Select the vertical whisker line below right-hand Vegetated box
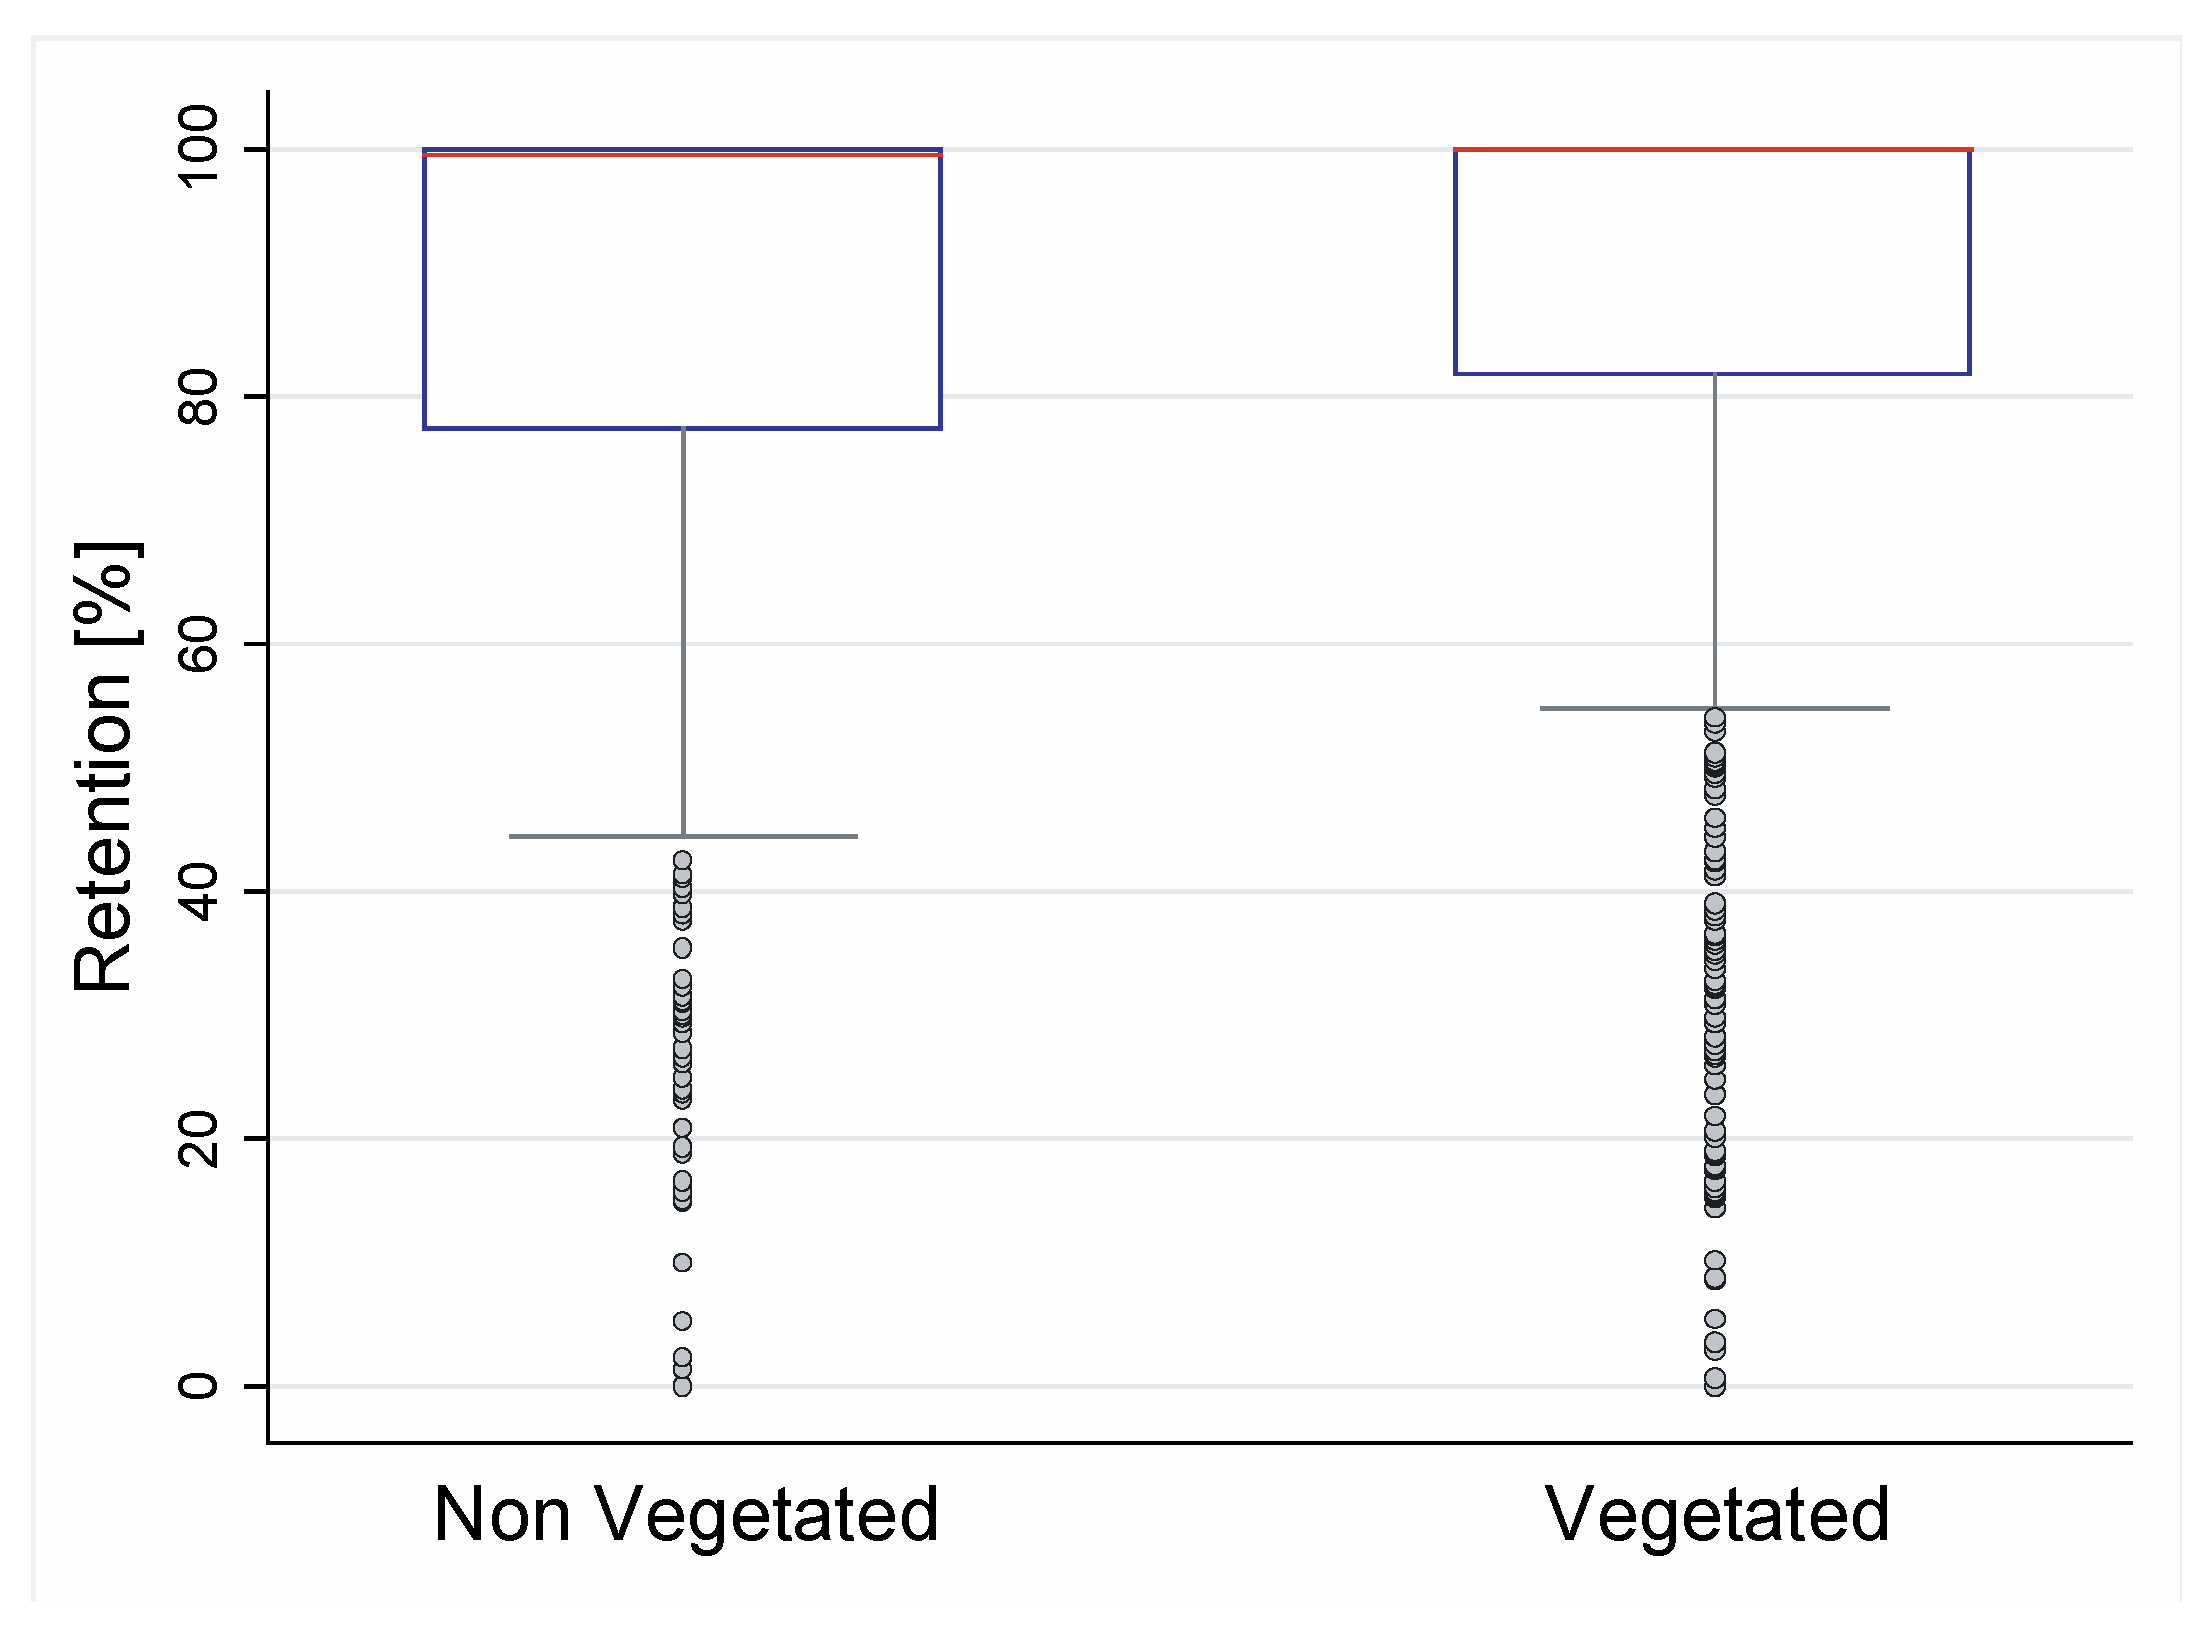This screenshot has width=2211, height=1632. point(1715,540)
